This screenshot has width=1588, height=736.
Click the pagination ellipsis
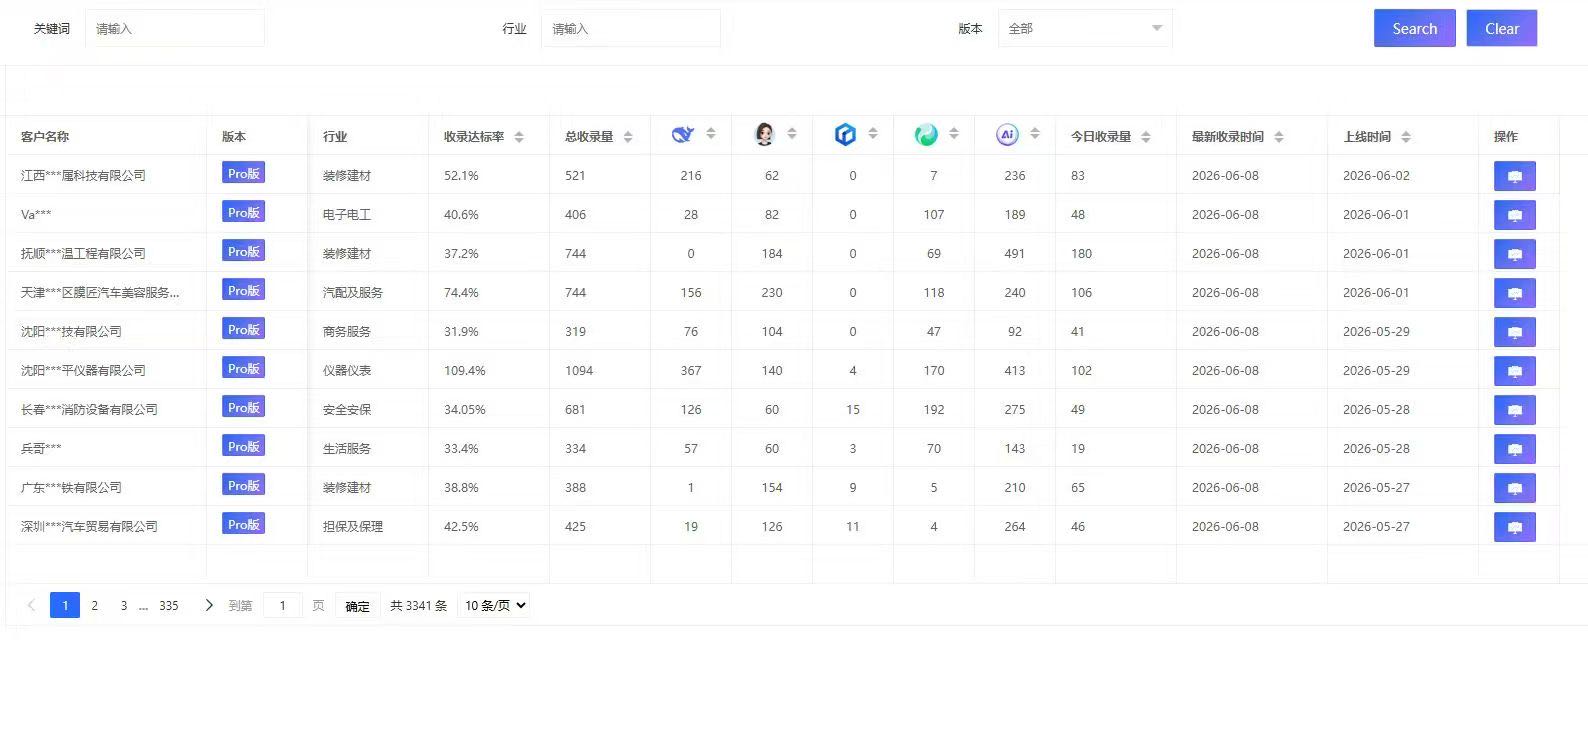[144, 606]
